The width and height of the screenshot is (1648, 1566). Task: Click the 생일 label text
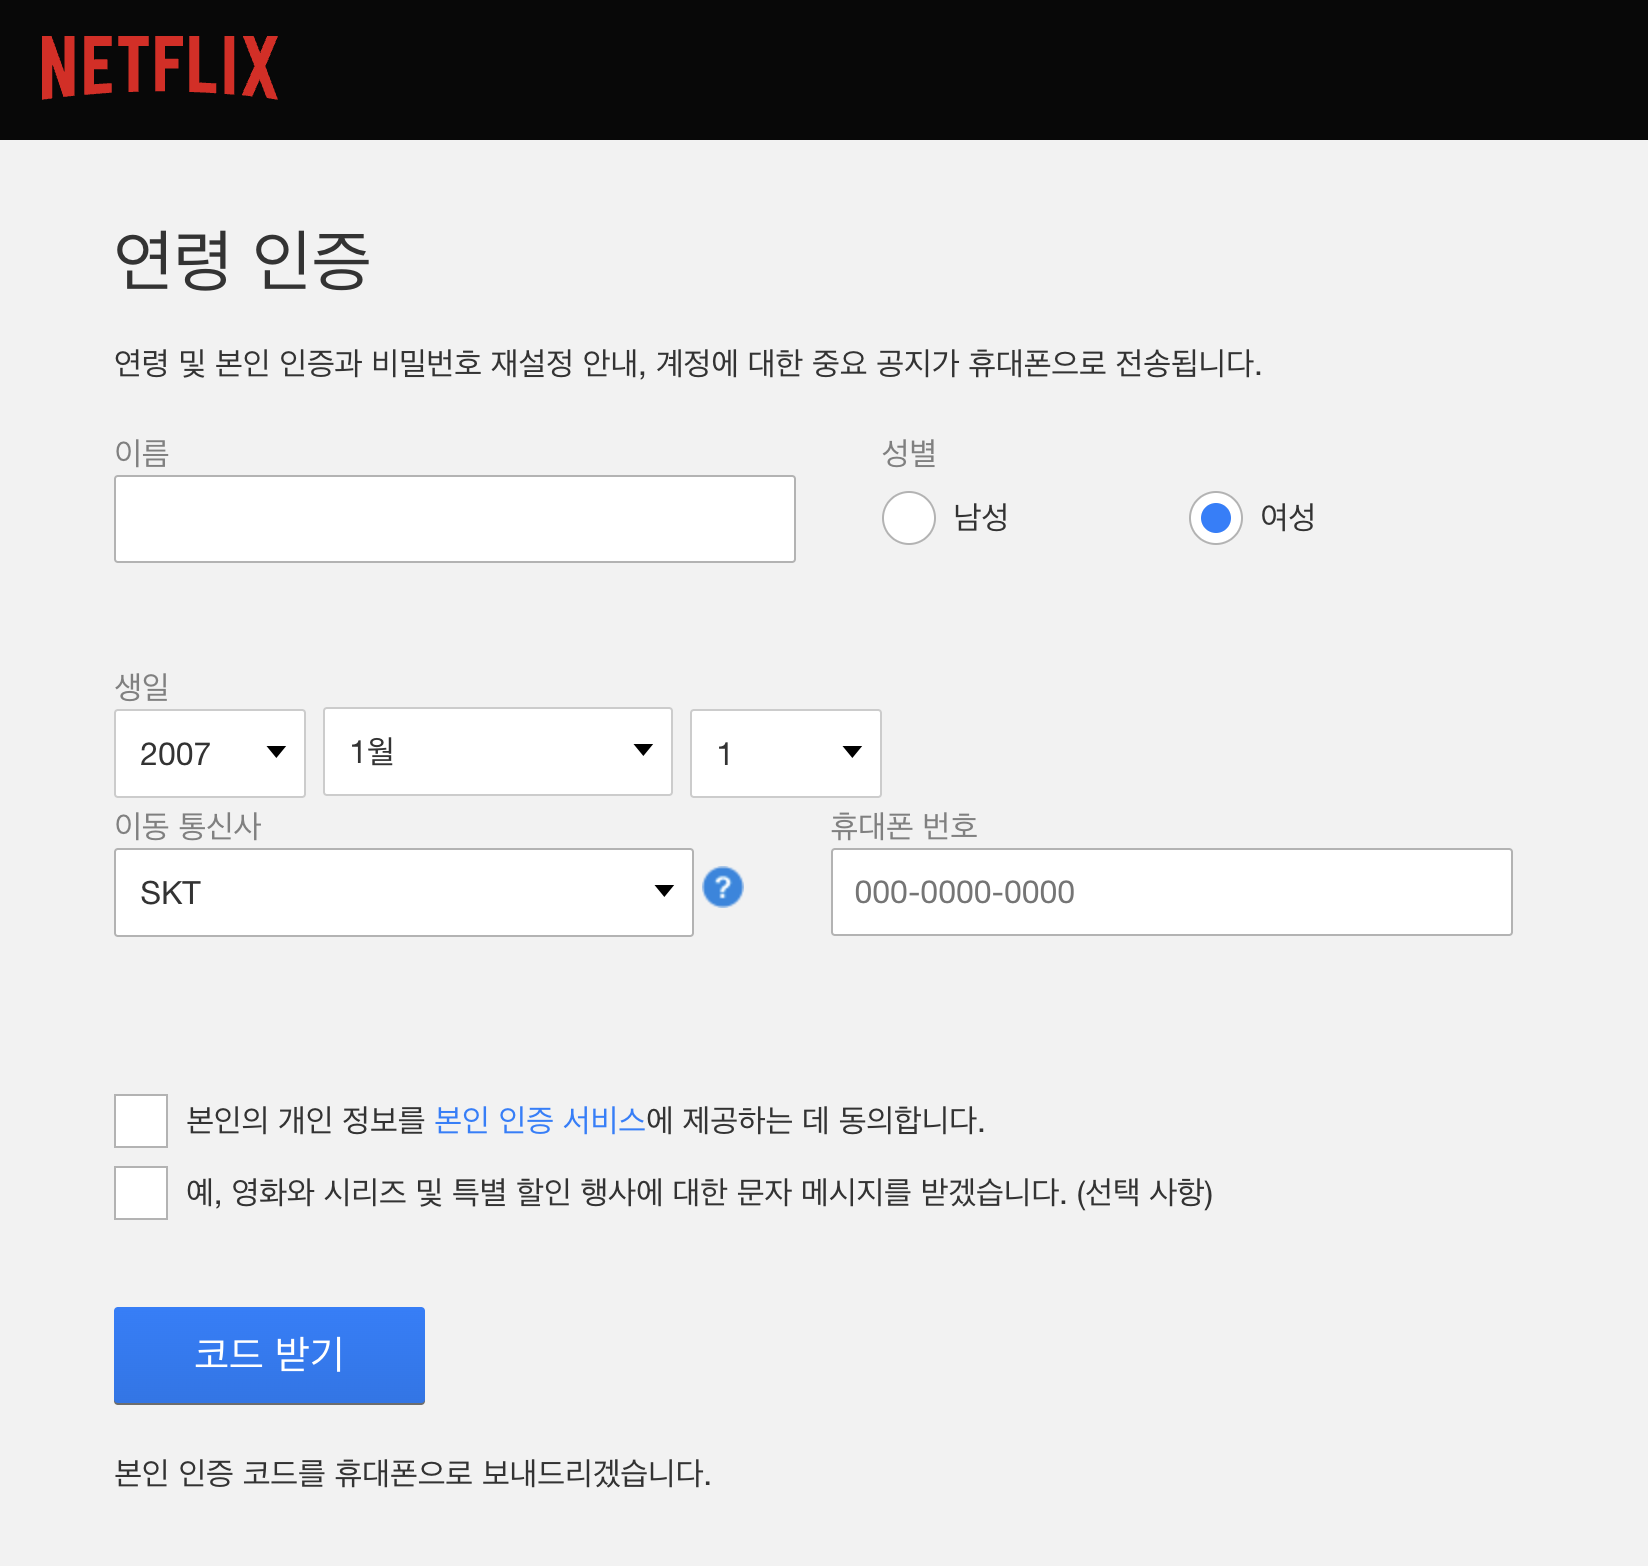tap(142, 686)
